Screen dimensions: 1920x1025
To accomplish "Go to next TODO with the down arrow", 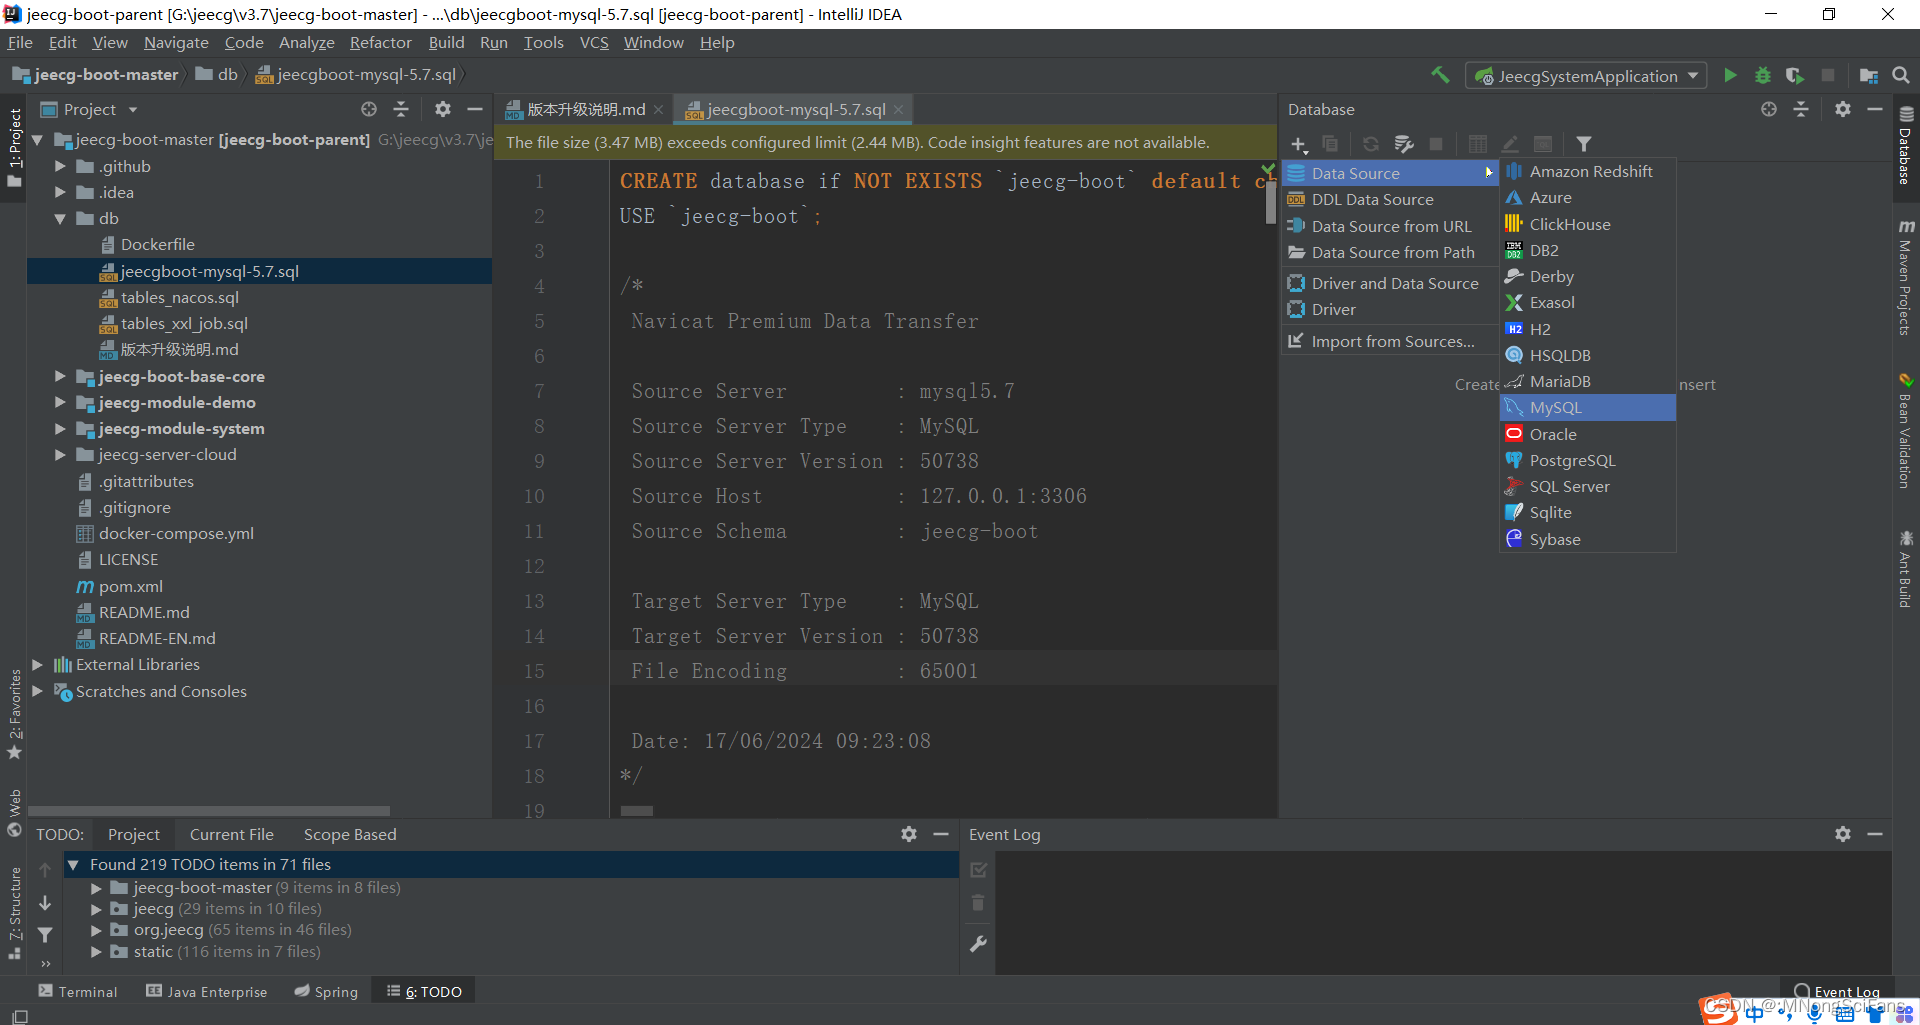I will pyautogui.click(x=45, y=902).
